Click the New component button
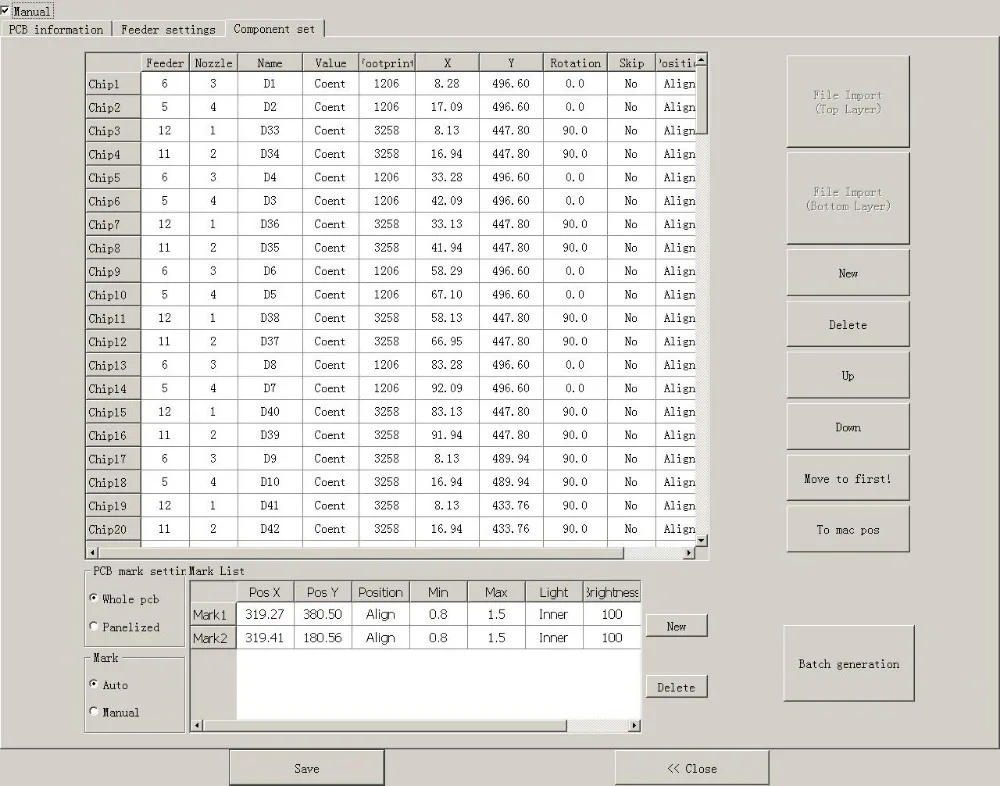 [848, 273]
